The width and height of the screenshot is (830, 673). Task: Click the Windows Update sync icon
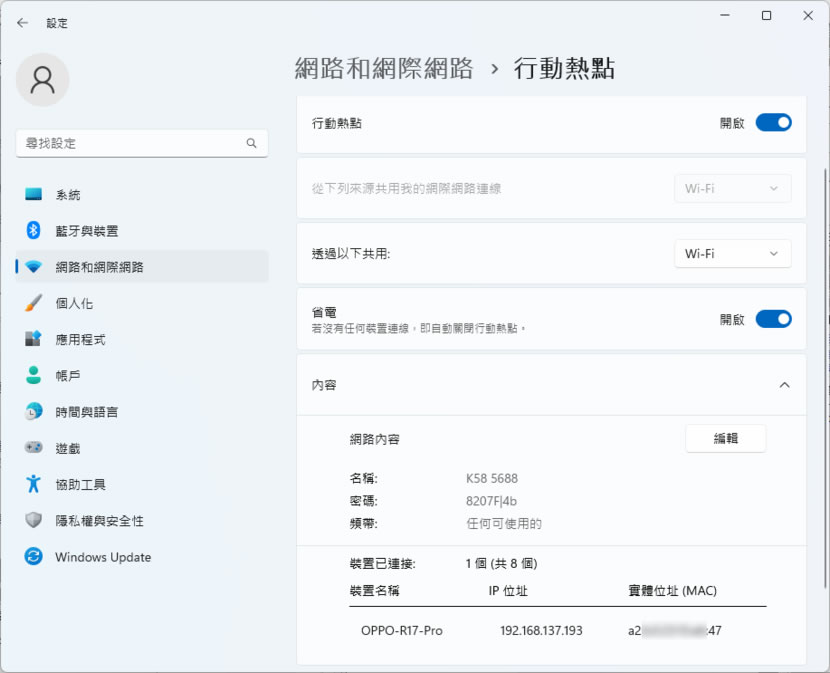pos(33,557)
